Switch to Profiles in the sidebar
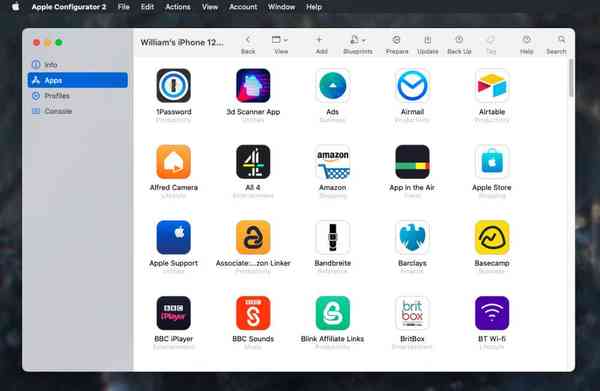Image resolution: width=600 pixels, height=391 pixels. 78,96
